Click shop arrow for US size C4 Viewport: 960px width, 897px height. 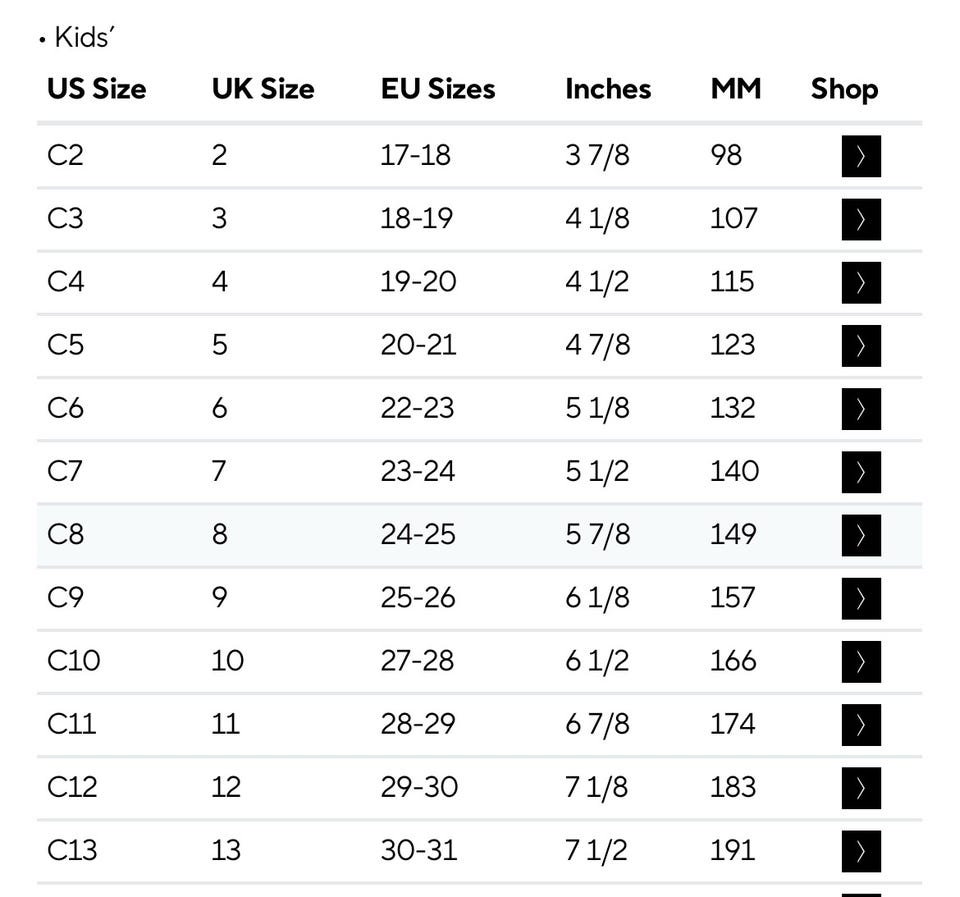pyautogui.click(x=860, y=282)
